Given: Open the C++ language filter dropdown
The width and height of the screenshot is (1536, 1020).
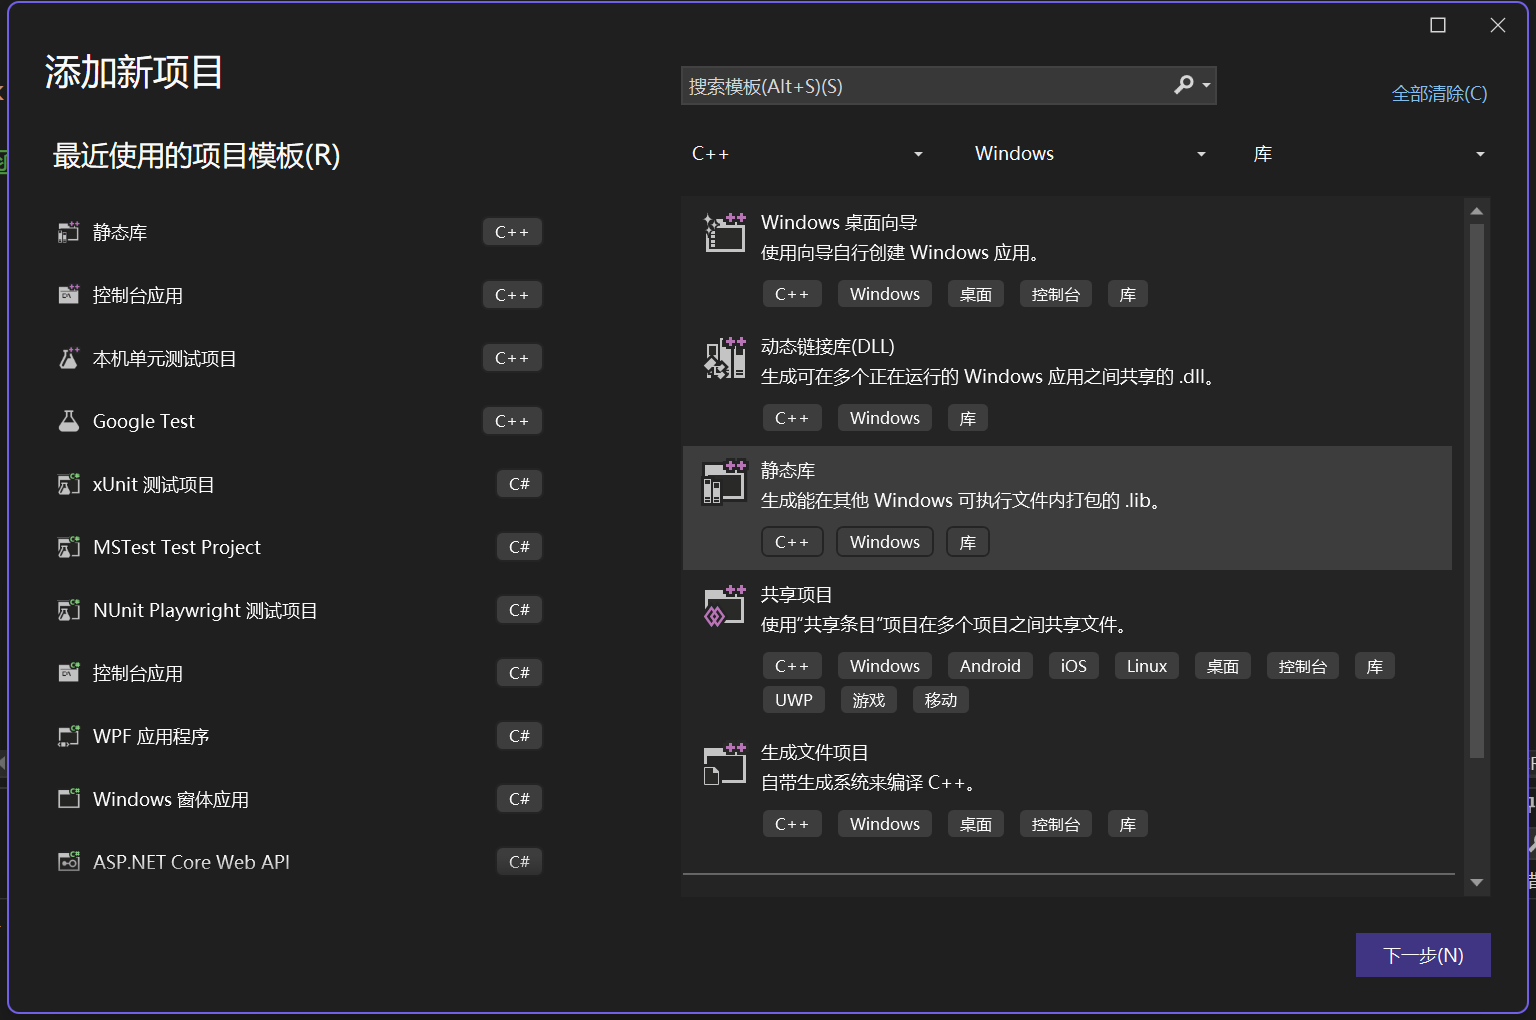Looking at the screenshot, I should 807,154.
